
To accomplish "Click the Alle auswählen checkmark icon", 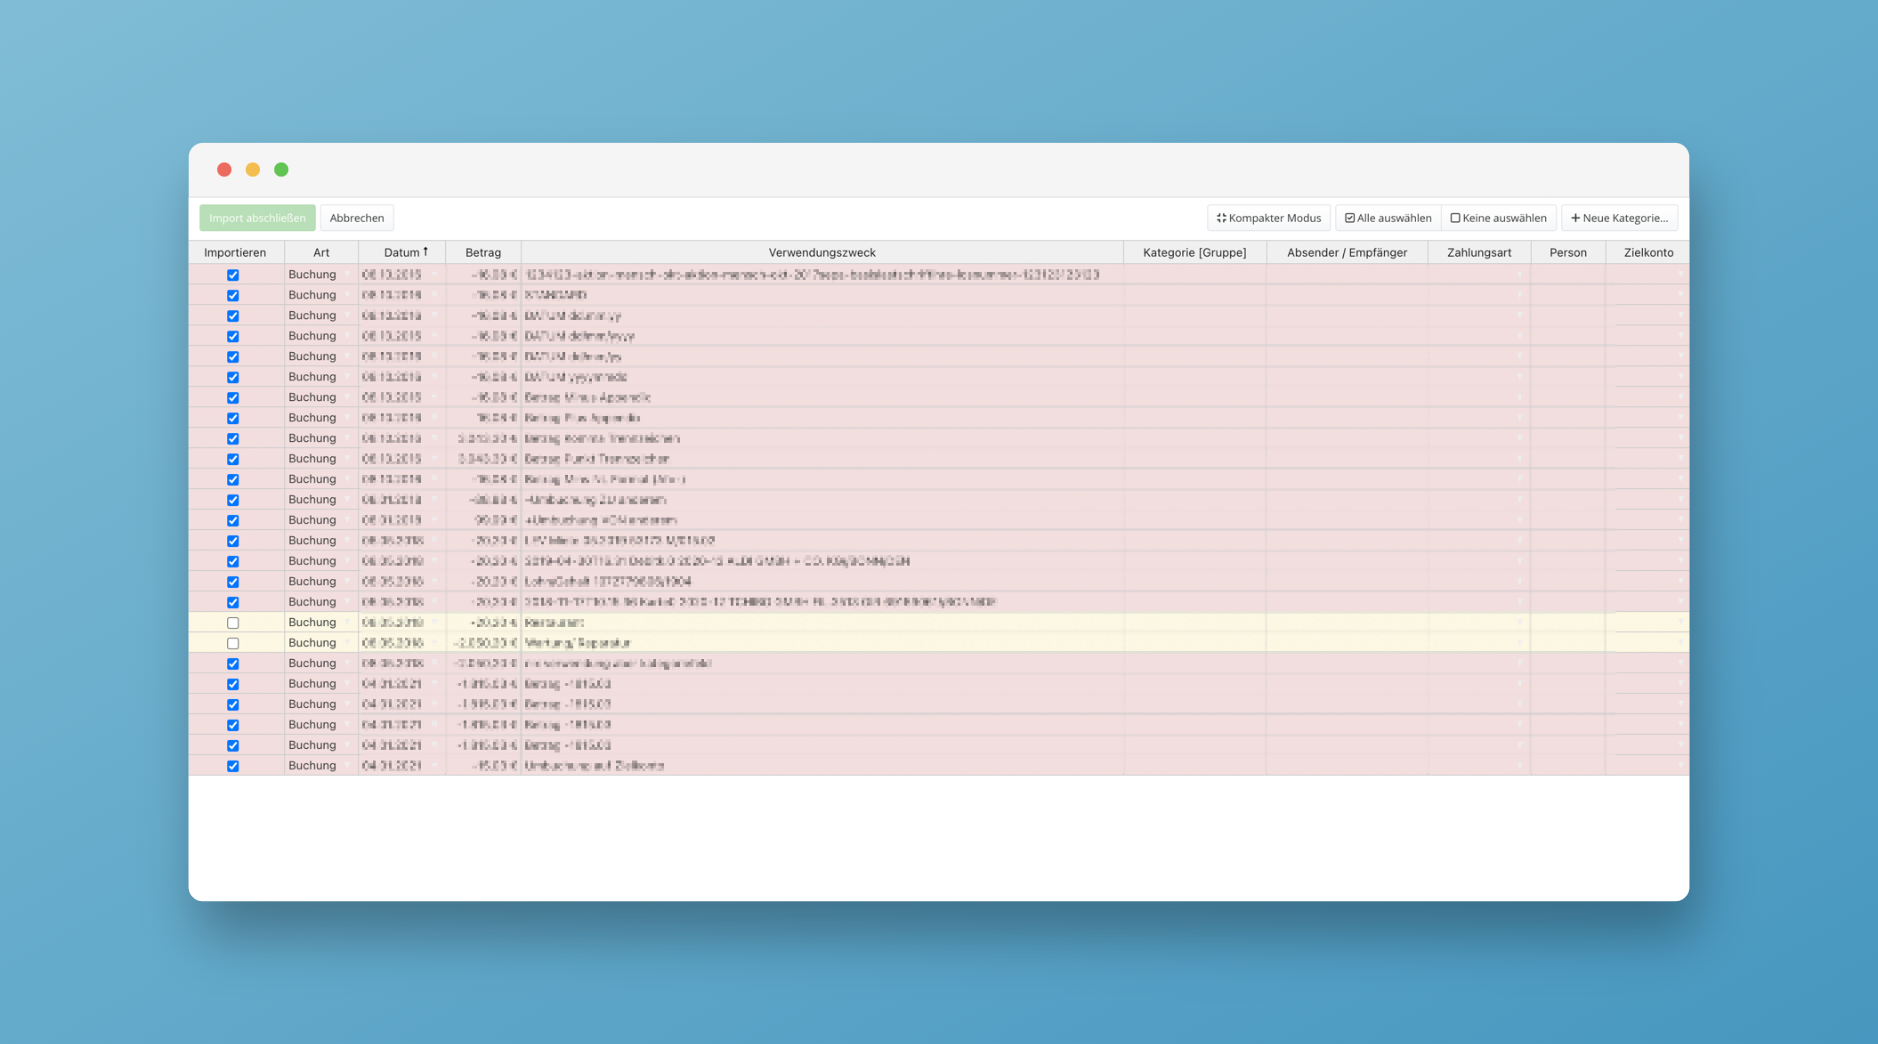I will 1350,218.
